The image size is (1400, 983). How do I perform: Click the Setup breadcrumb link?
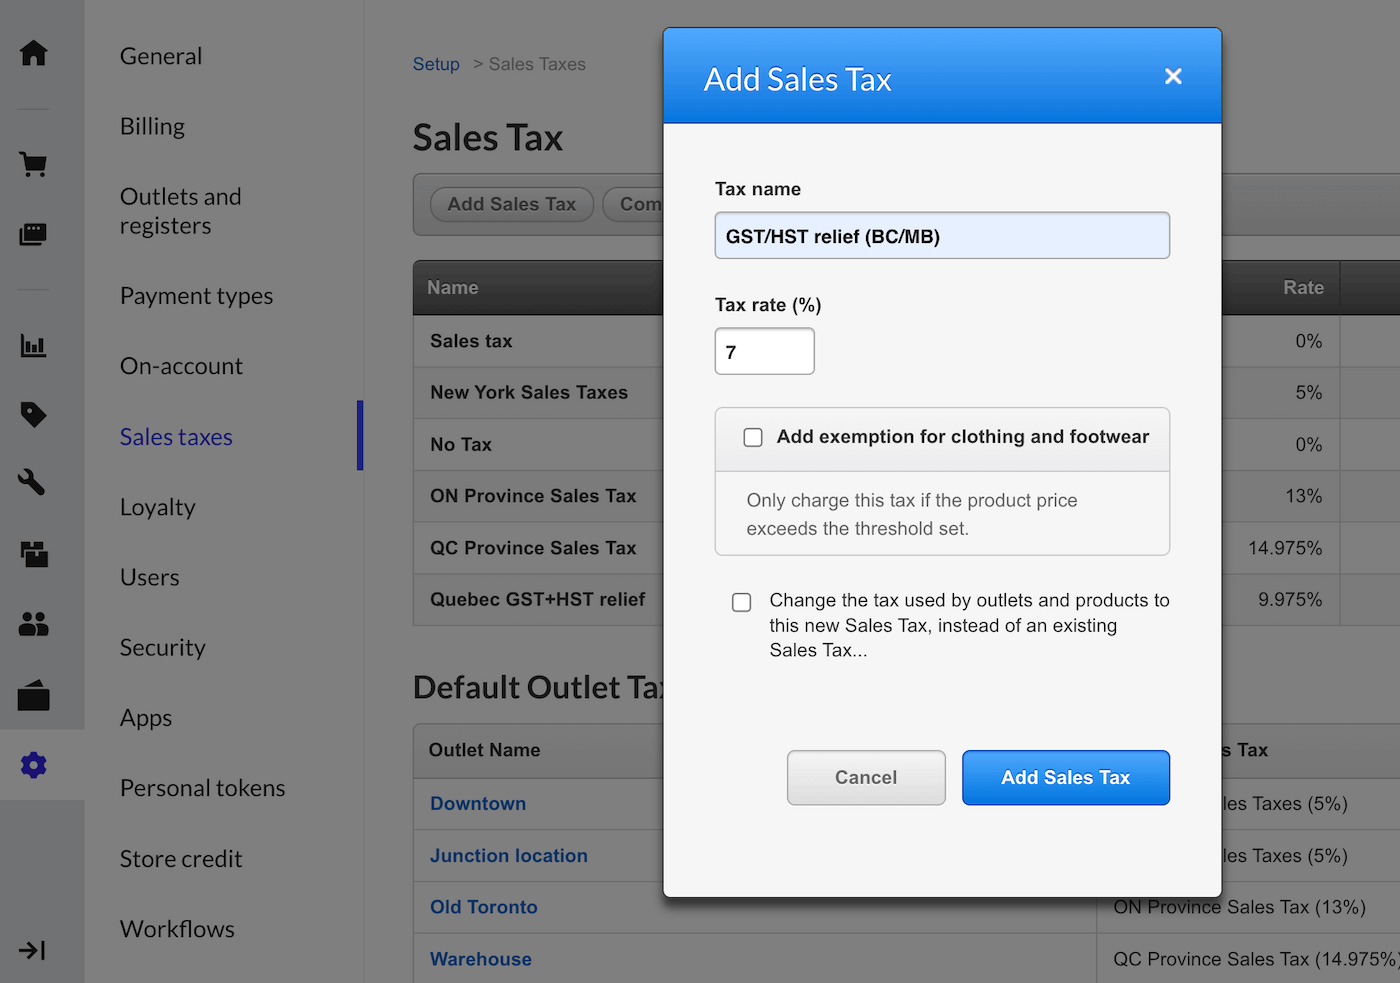pos(436,64)
